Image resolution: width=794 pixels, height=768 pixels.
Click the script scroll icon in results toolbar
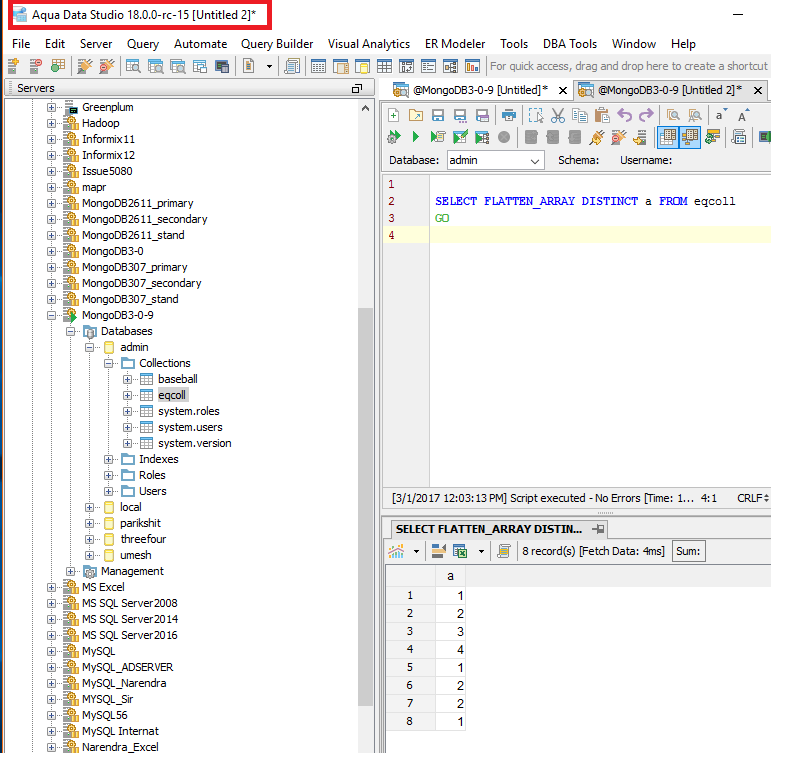click(504, 551)
